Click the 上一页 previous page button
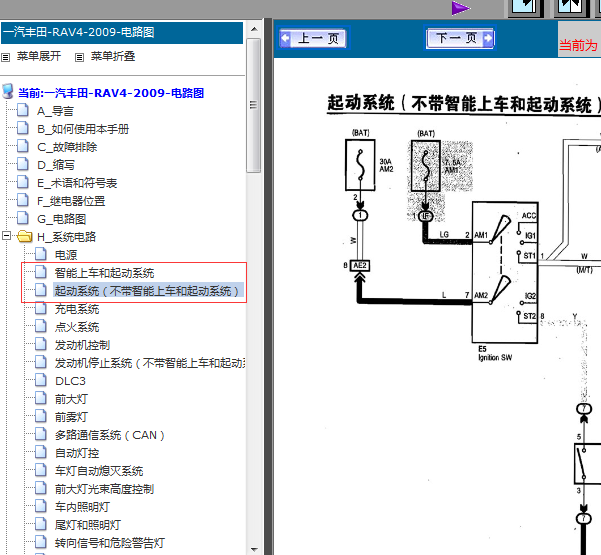 pos(313,38)
